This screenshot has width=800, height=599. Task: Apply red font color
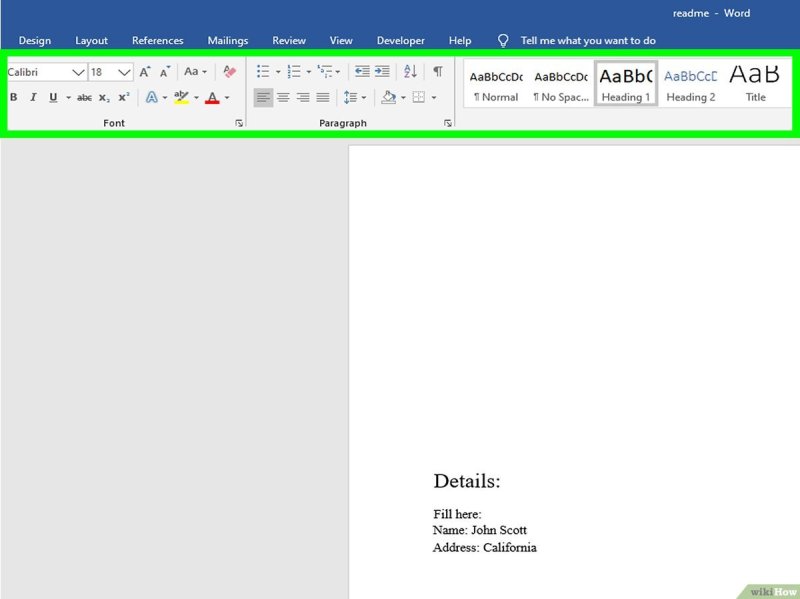coord(212,97)
